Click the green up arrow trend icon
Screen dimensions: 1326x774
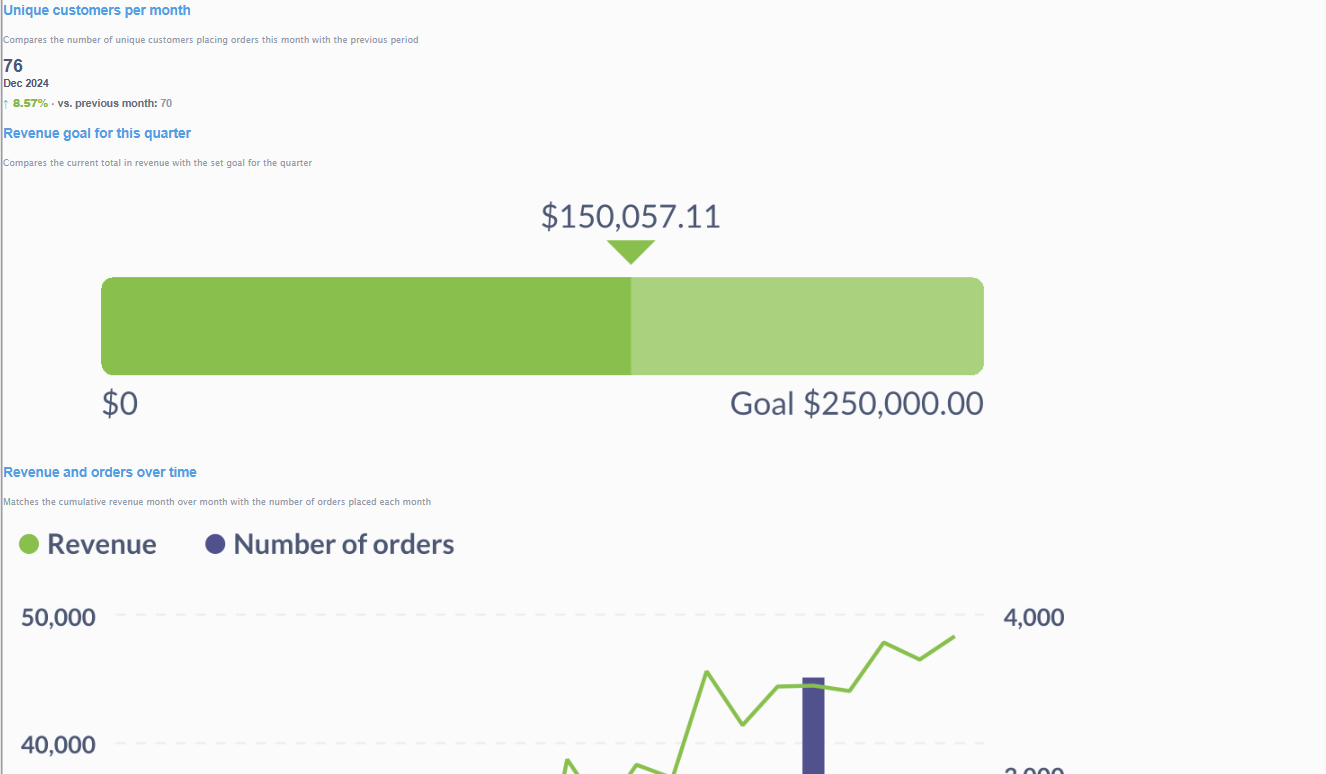pyautogui.click(x=6, y=103)
